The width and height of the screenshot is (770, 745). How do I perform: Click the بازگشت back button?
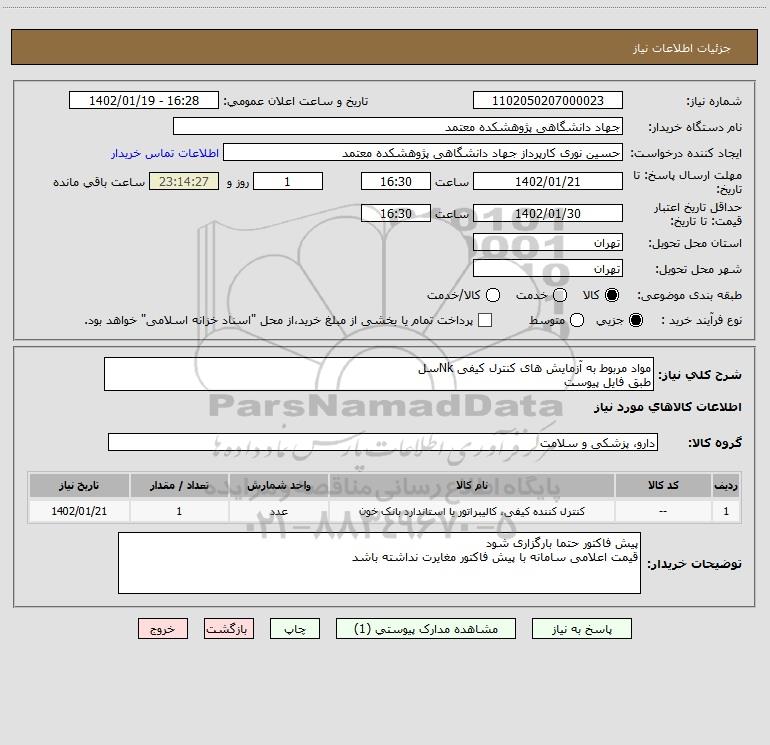coord(229,629)
